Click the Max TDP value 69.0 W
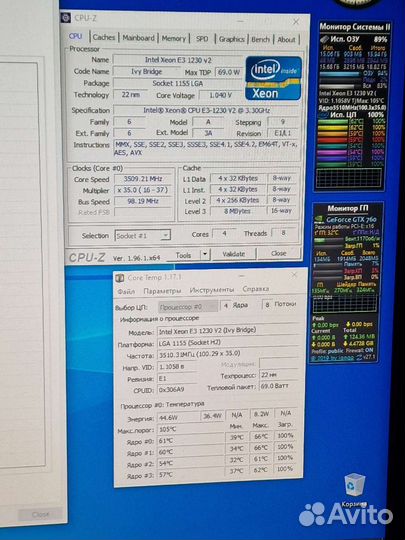The image size is (405, 540). (x=229, y=72)
